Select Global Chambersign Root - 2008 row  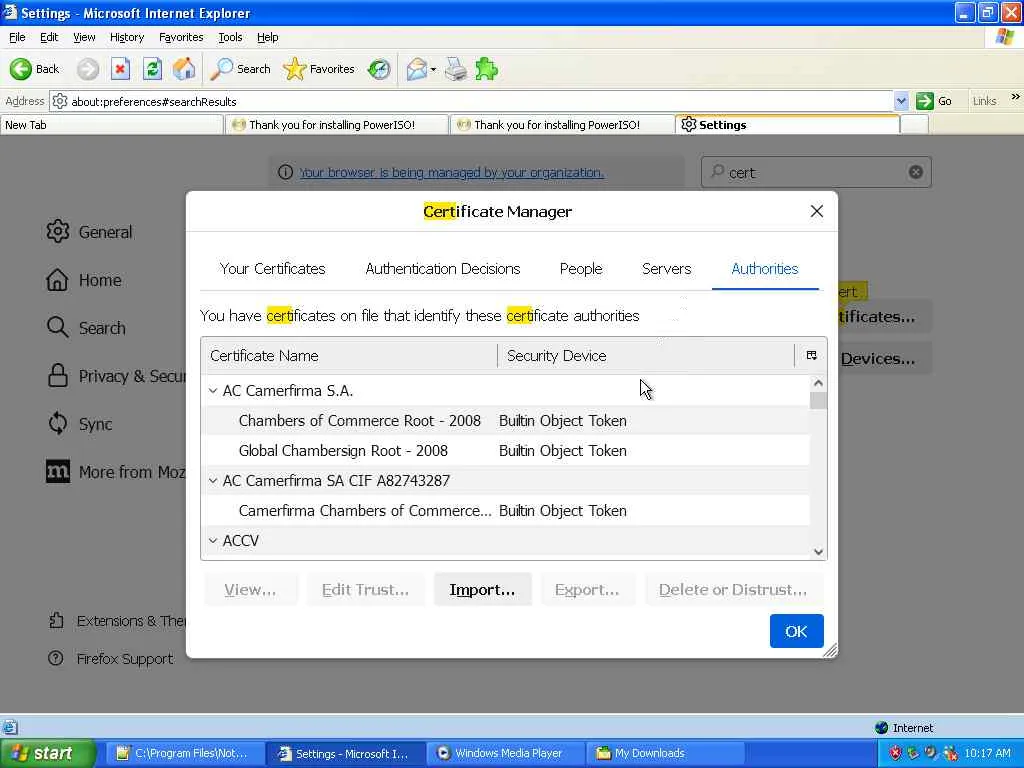coord(505,451)
